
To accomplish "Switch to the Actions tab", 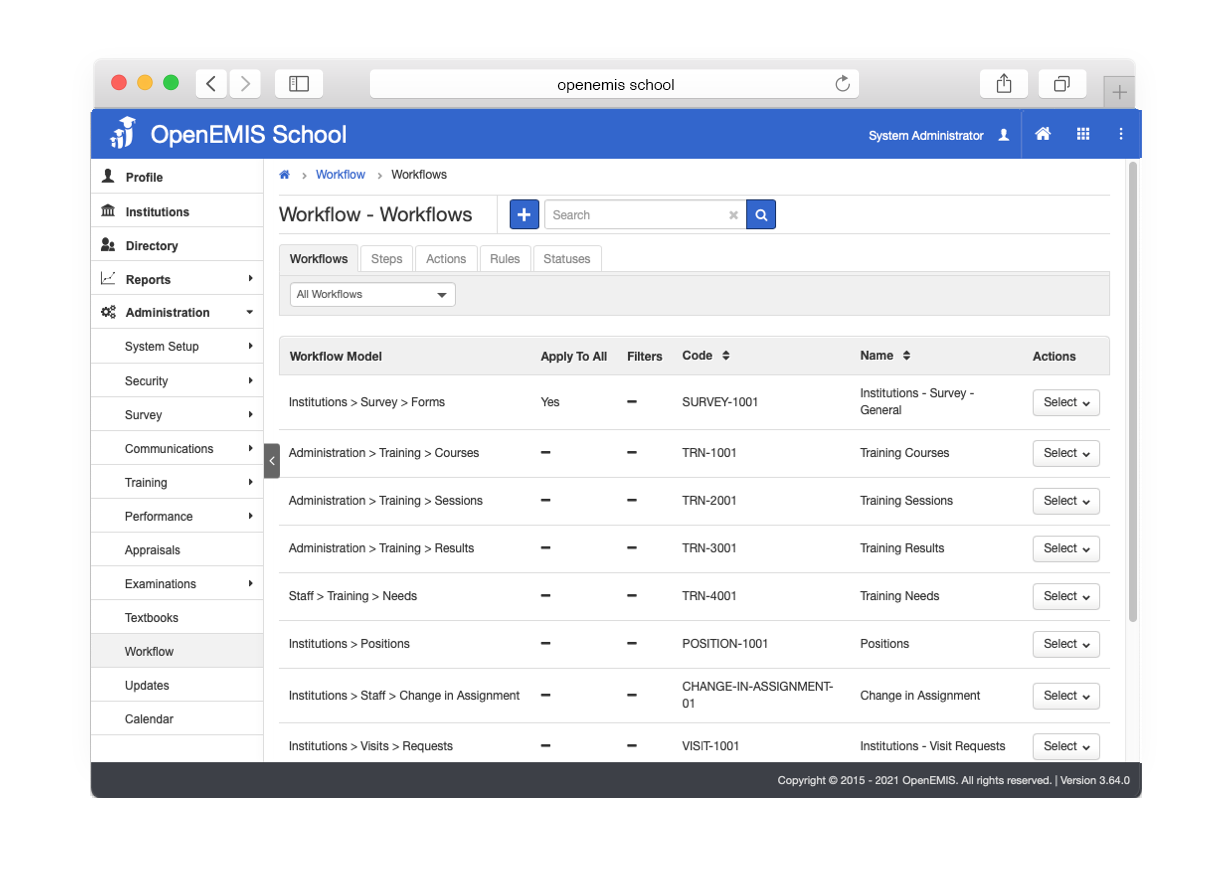I will 446,259.
